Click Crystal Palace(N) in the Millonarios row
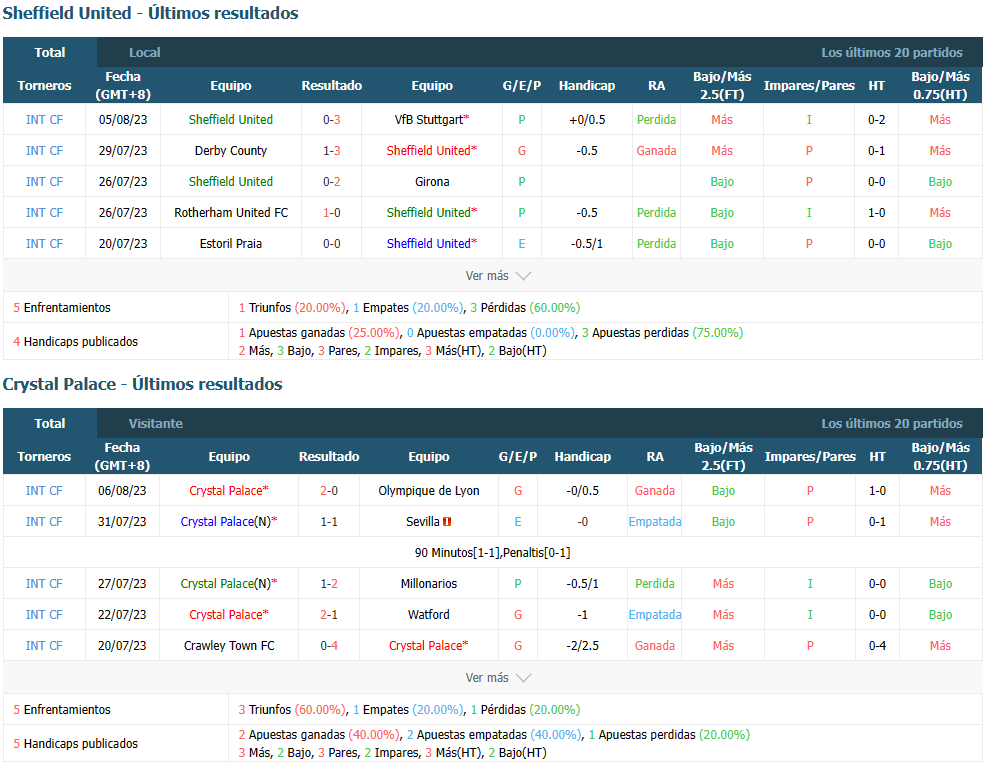 [x=226, y=583]
